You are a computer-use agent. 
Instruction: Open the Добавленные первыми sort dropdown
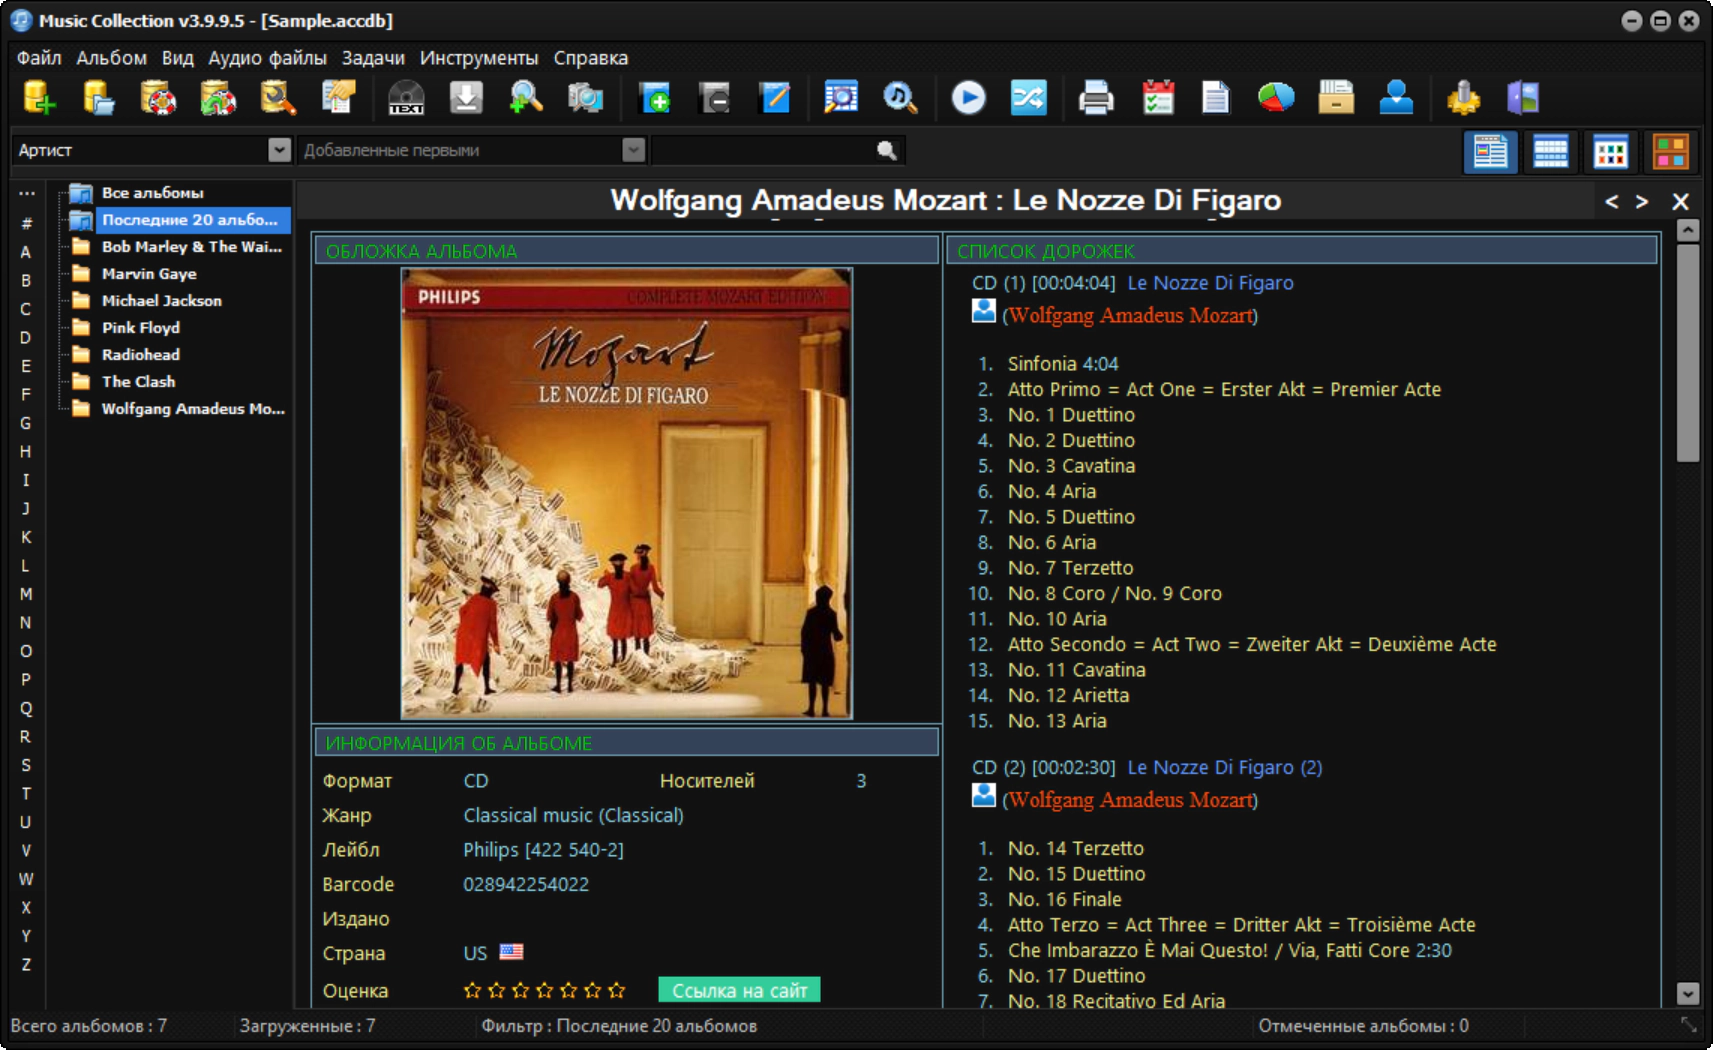tap(633, 150)
